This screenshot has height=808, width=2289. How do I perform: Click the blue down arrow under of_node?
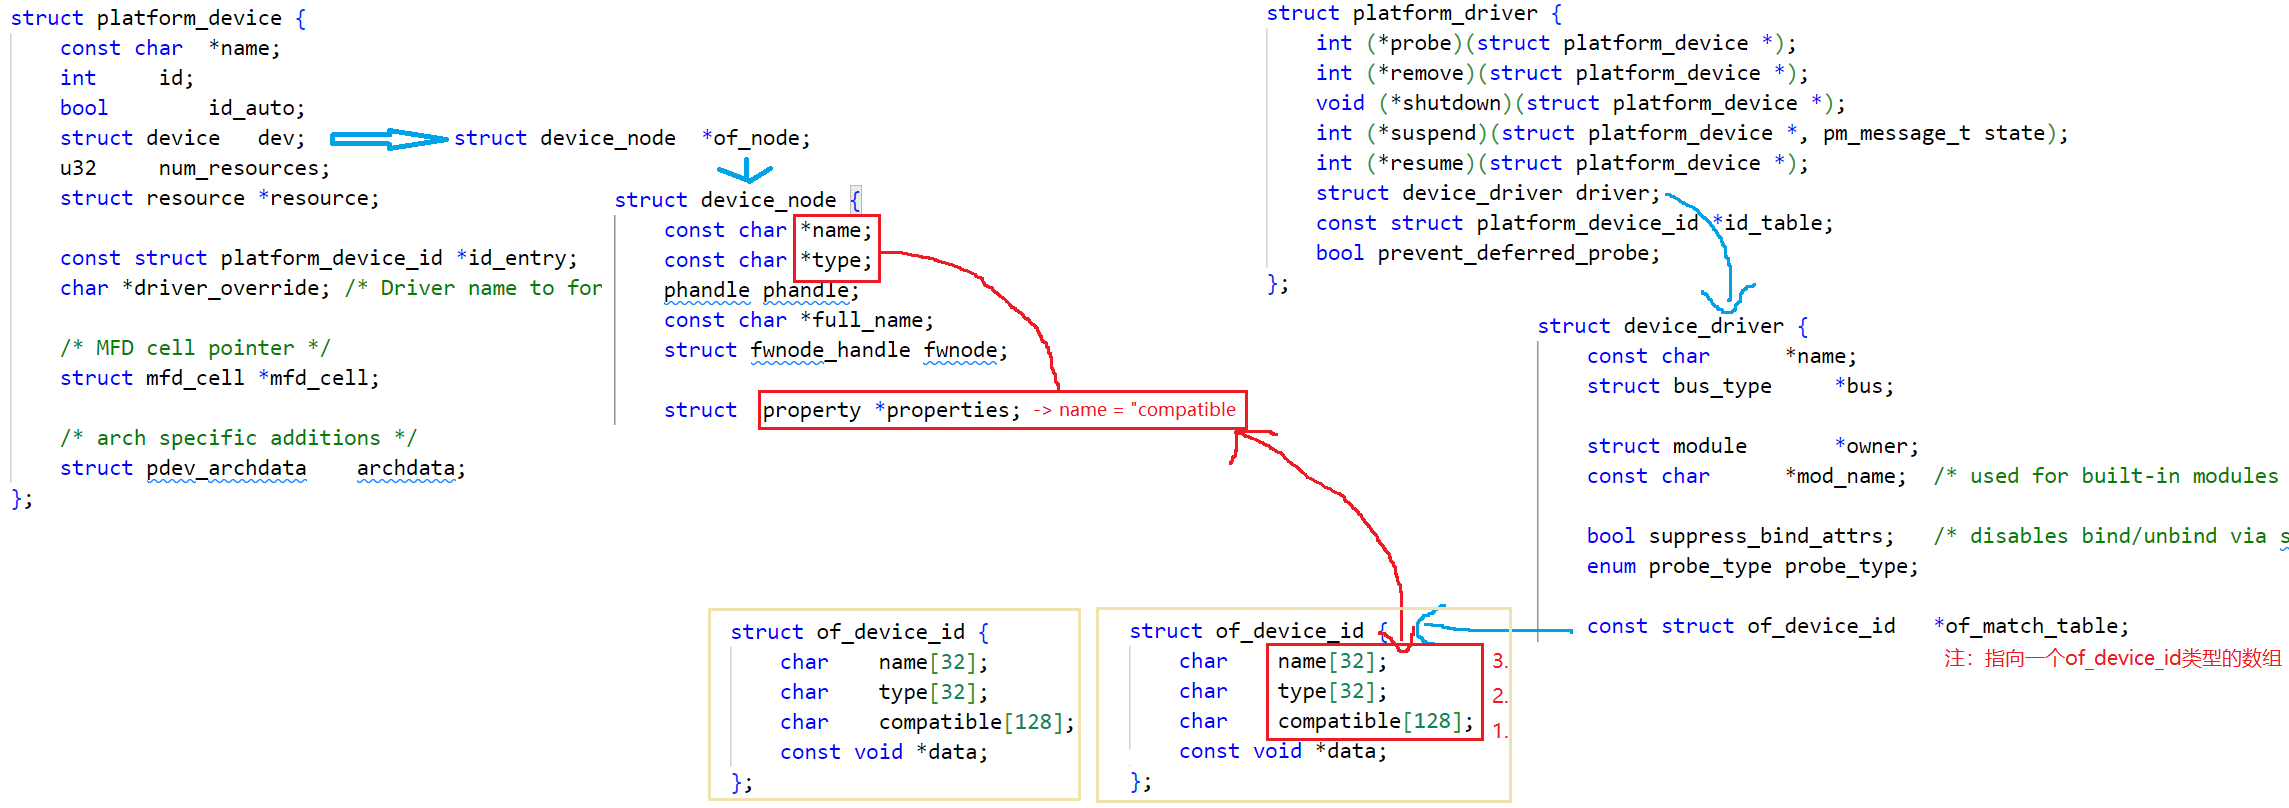(x=745, y=170)
